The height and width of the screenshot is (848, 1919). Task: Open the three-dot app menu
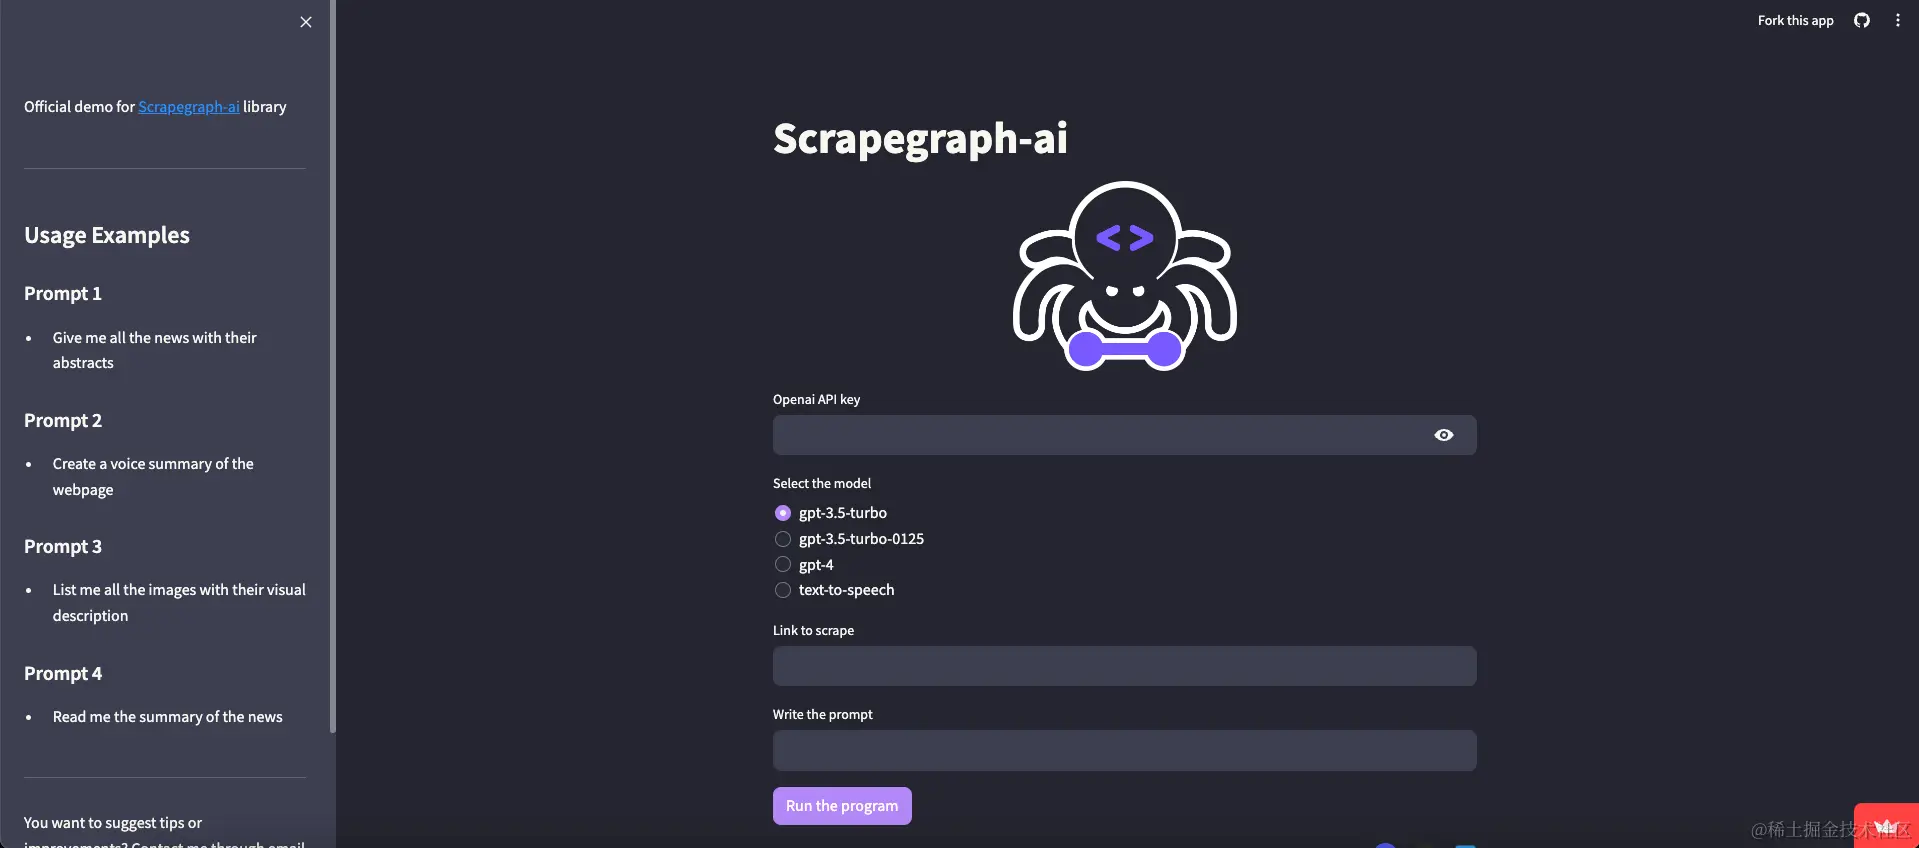click(x=1898, y=20)
